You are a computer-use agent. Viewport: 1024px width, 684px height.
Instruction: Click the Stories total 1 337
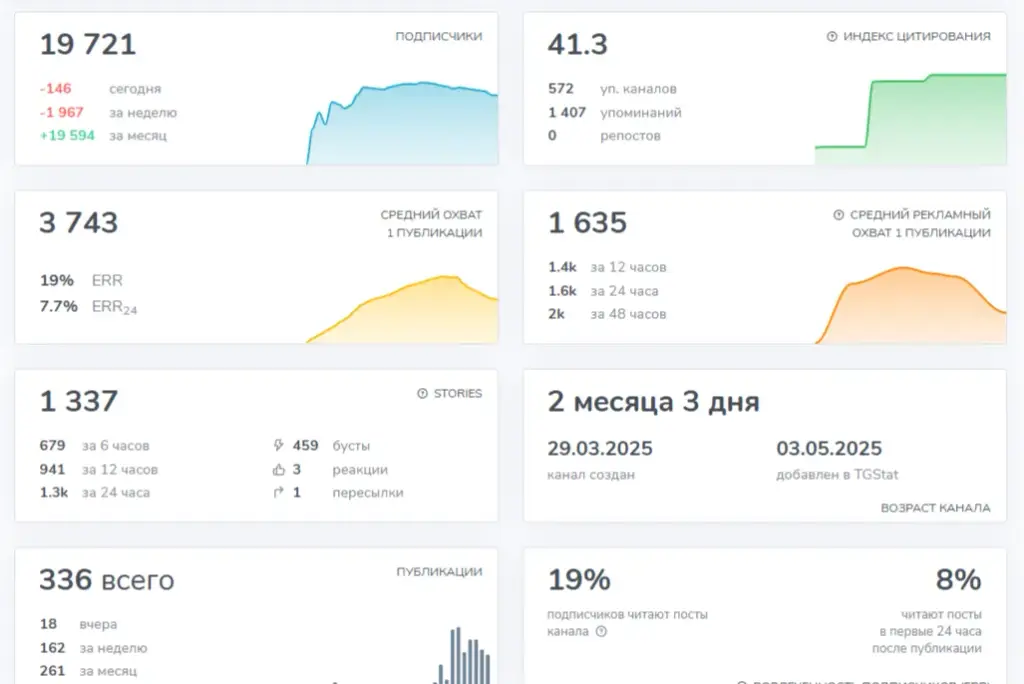78,401
